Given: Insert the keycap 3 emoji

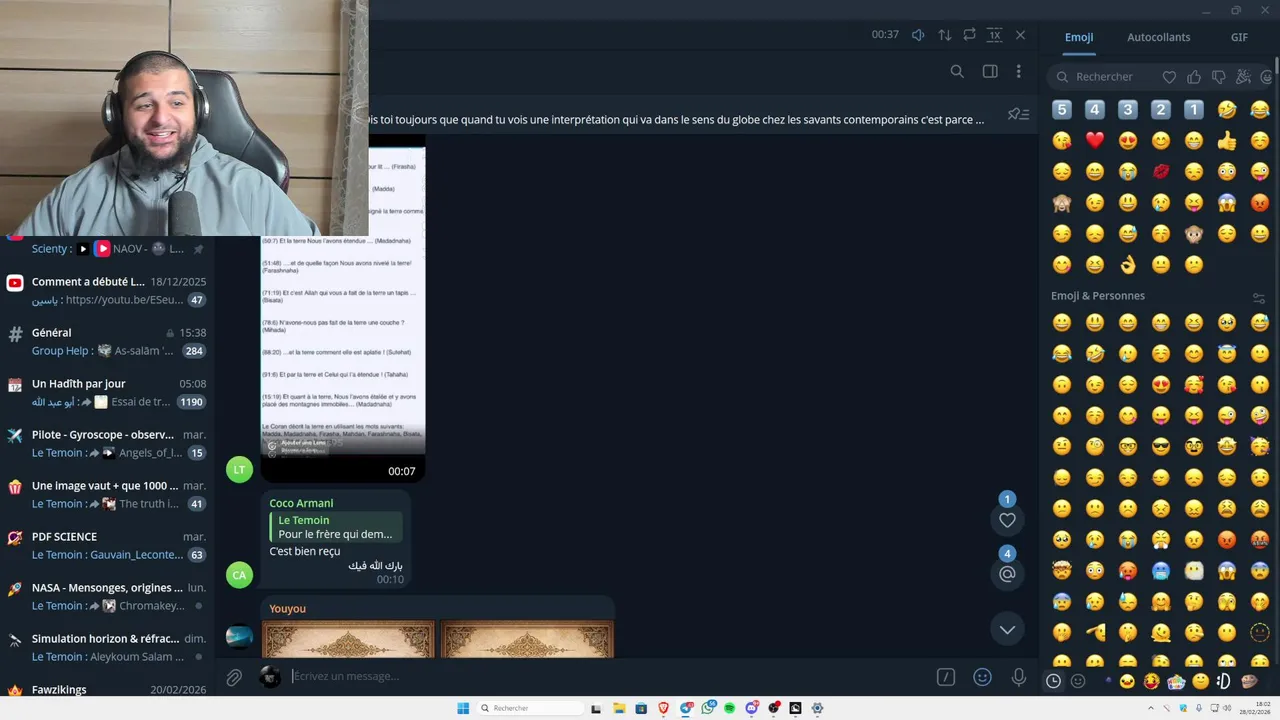Looking at the screenshot, I should 1128,110.
